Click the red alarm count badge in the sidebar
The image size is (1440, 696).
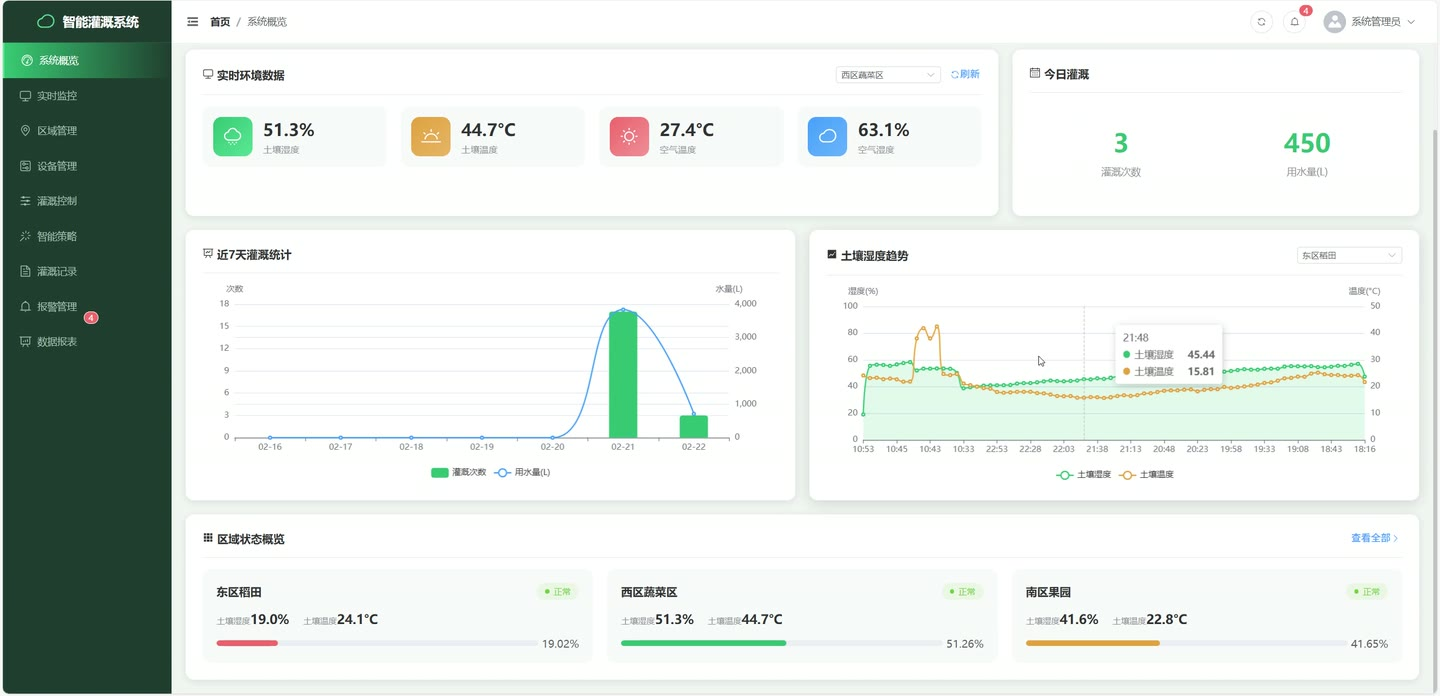click(x=91, y=317)
